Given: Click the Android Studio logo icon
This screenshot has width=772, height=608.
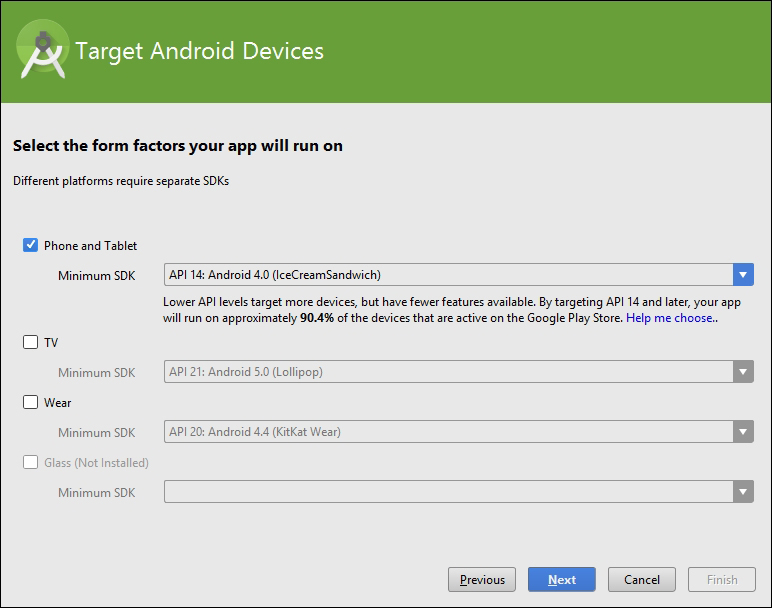Looking at the screenshot, I should [42, 50].
